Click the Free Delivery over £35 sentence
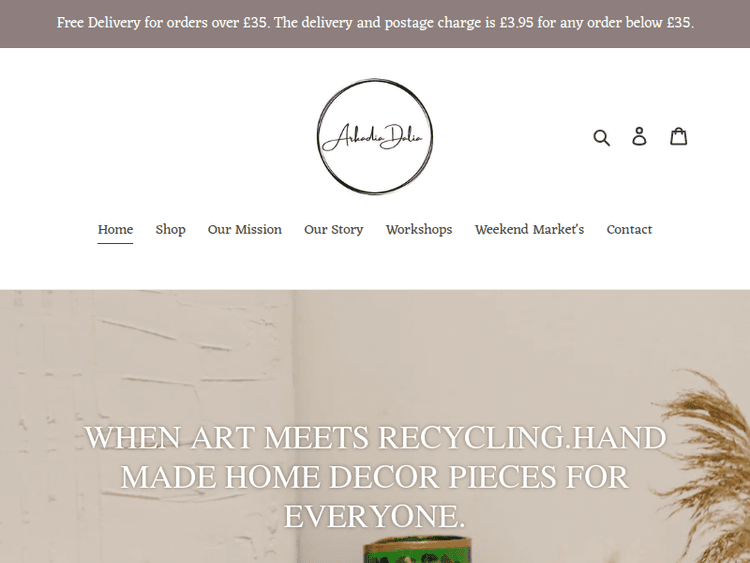This screenshot has width=750, height=563. (163, 23)
